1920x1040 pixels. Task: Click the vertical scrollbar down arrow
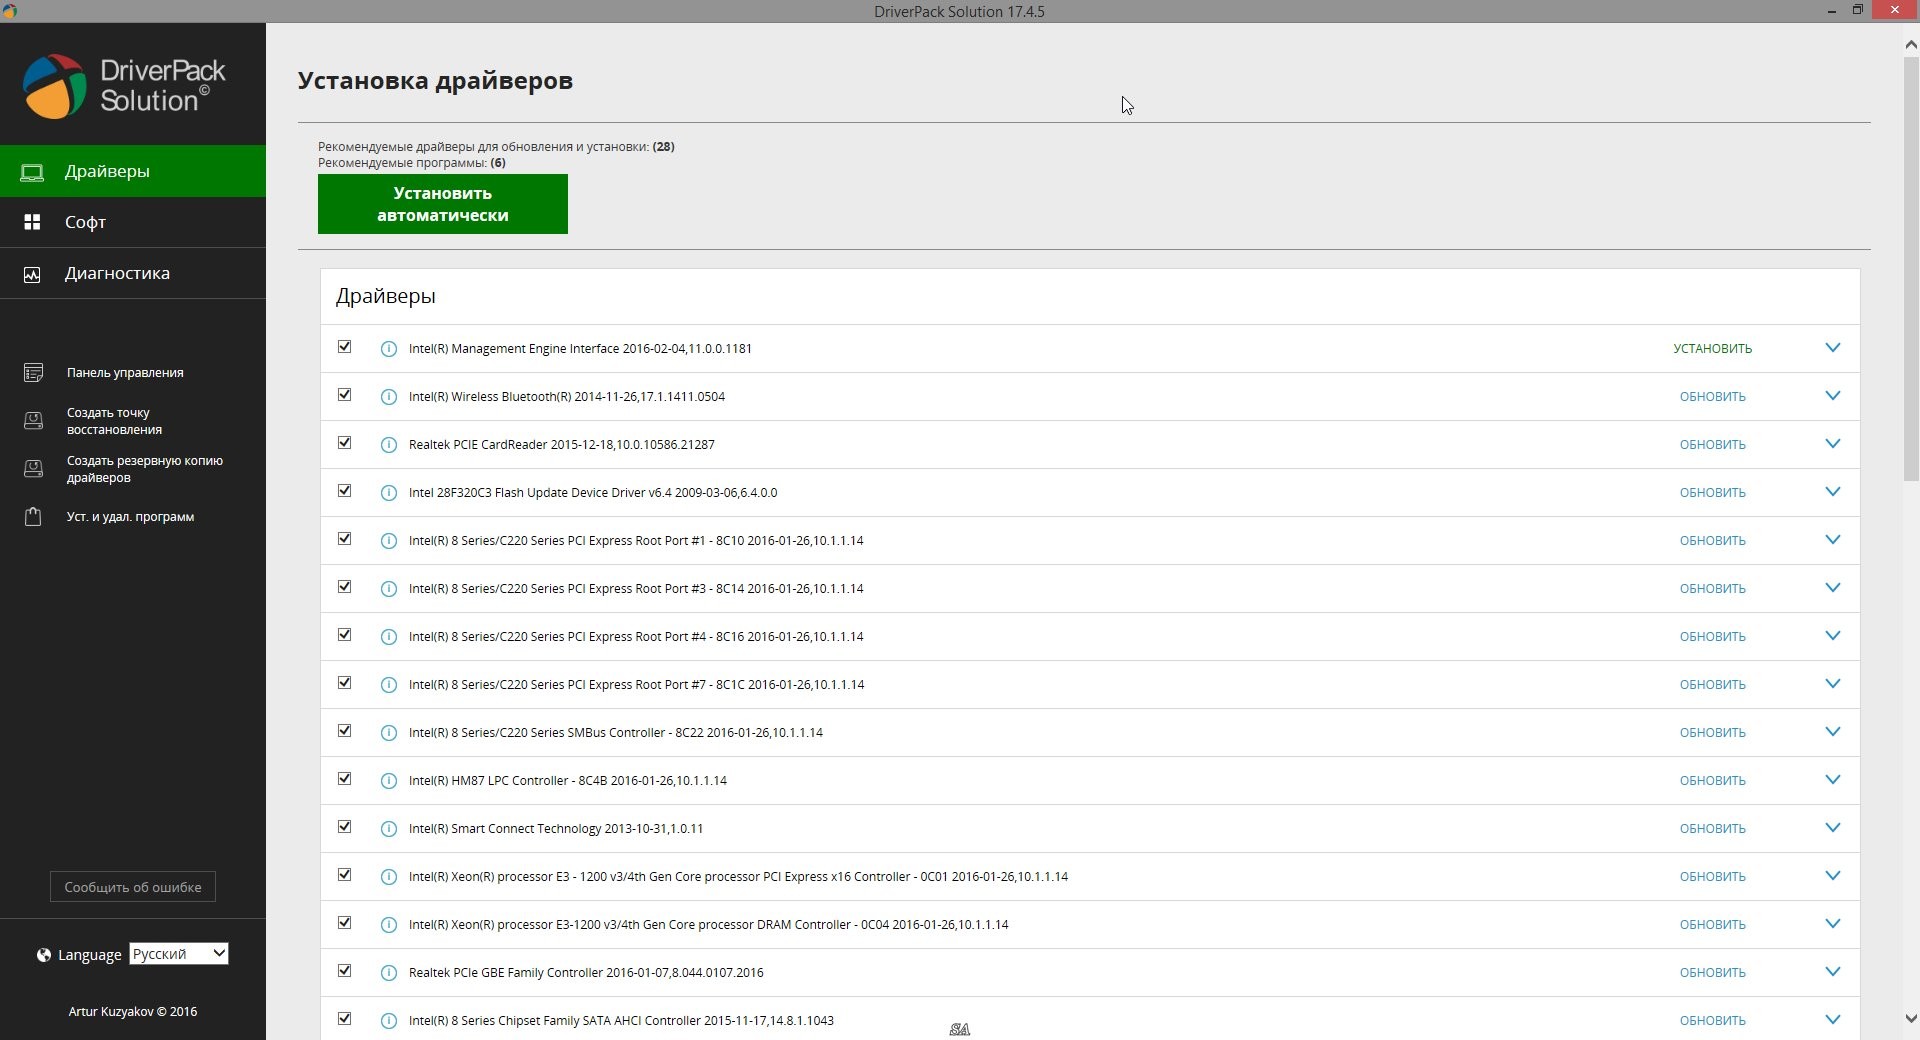(x=1910, y=1019)
